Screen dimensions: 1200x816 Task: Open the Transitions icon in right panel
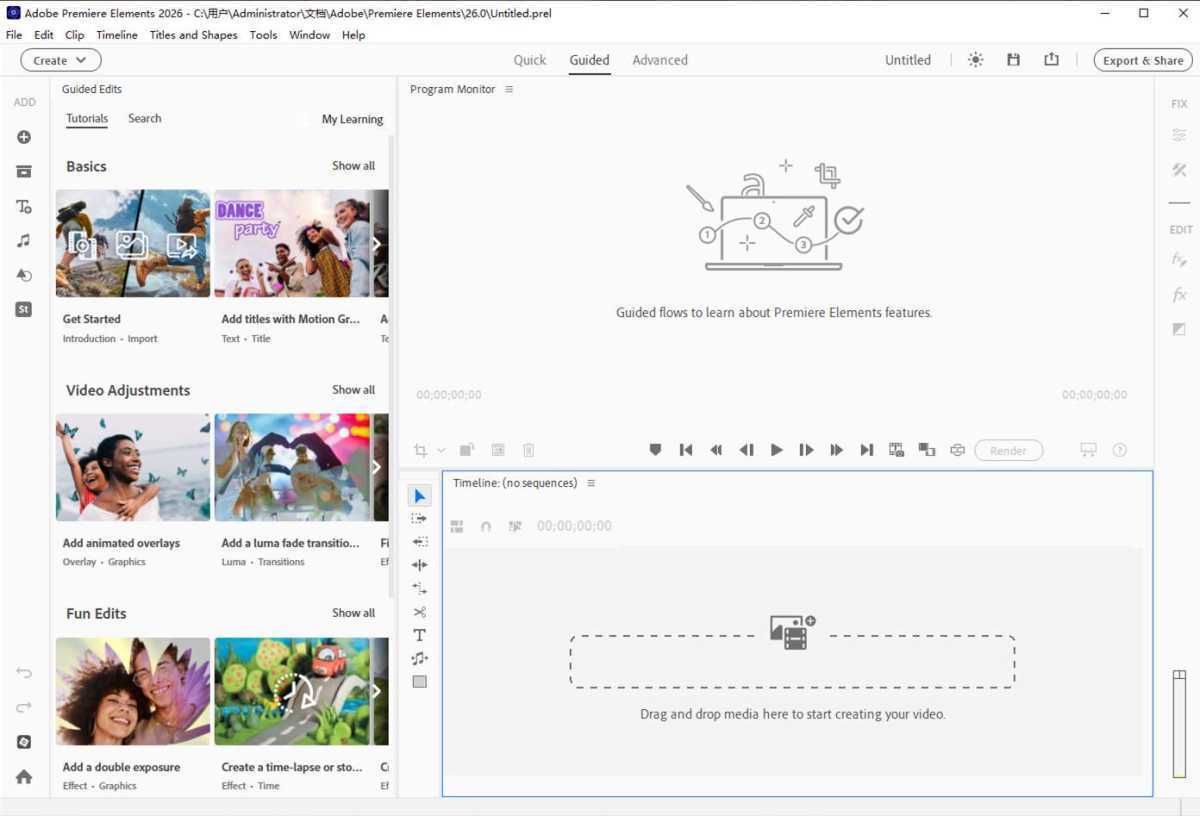pyautogui.click(x=1179, y=329)
